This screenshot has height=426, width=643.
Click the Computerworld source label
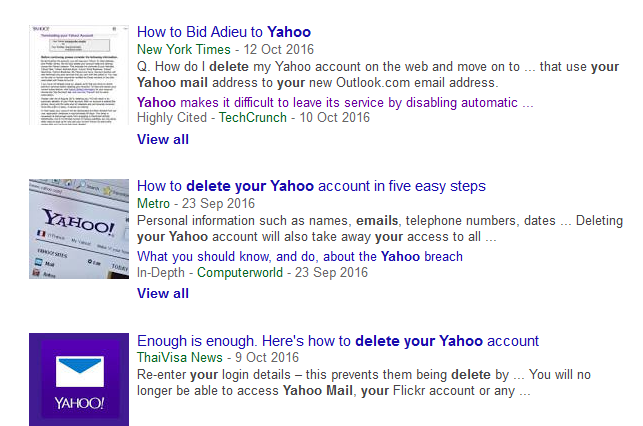click(240, 273)
